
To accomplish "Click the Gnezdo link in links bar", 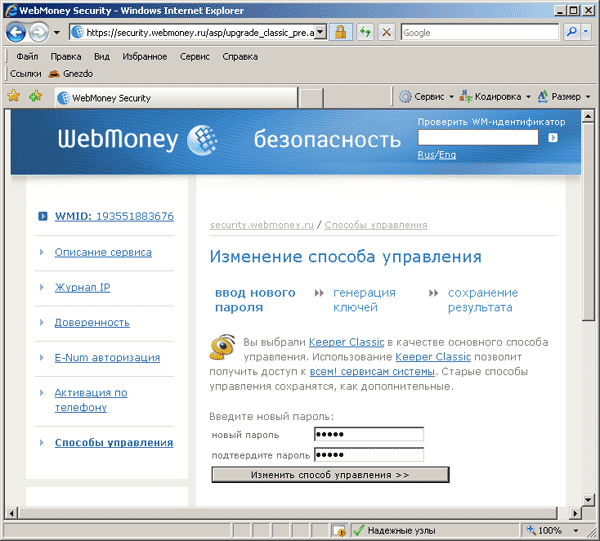I will point(71,73).
